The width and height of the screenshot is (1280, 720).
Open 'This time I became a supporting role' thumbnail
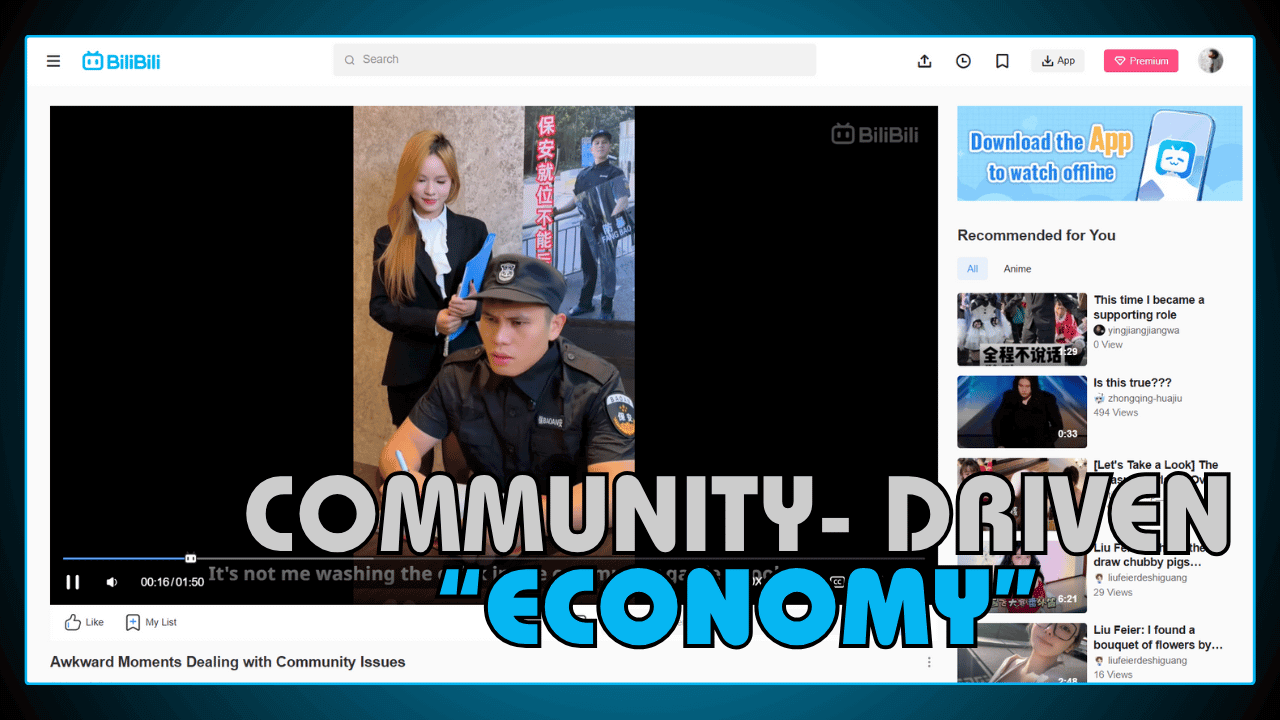pos(1022,329)
